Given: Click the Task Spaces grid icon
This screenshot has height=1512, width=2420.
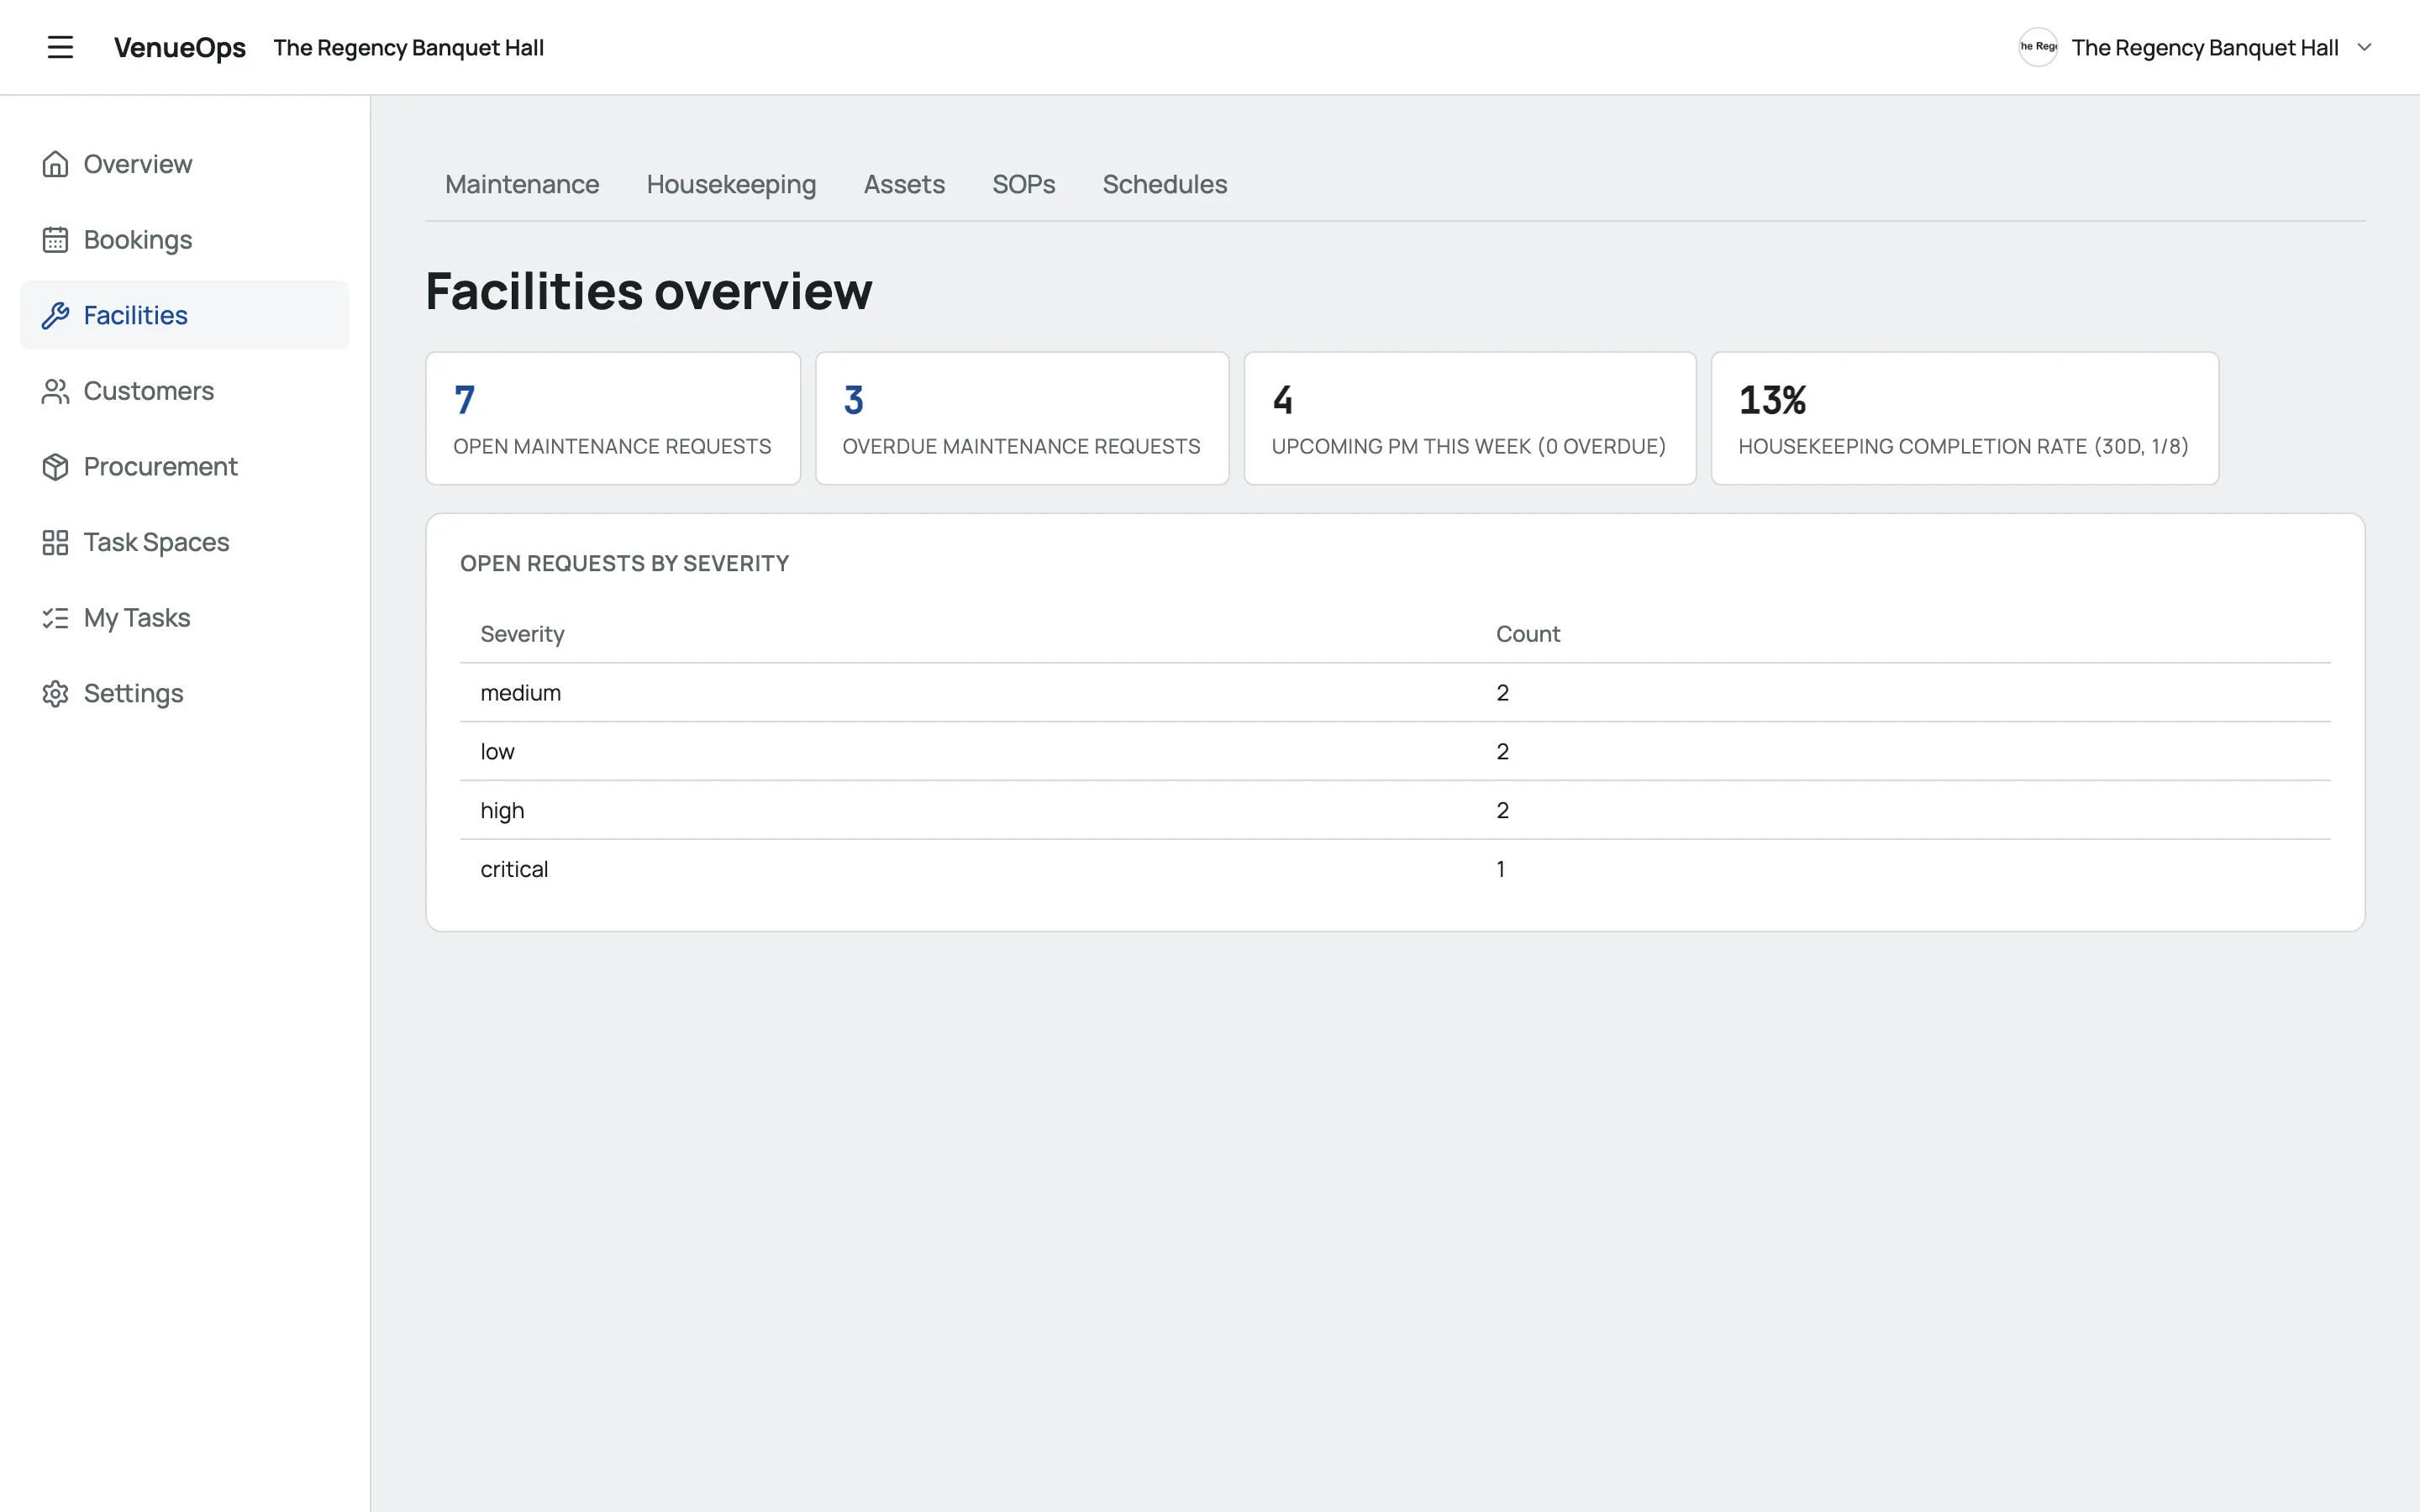Looking at the screenshot, I should (x=55, y=542).
